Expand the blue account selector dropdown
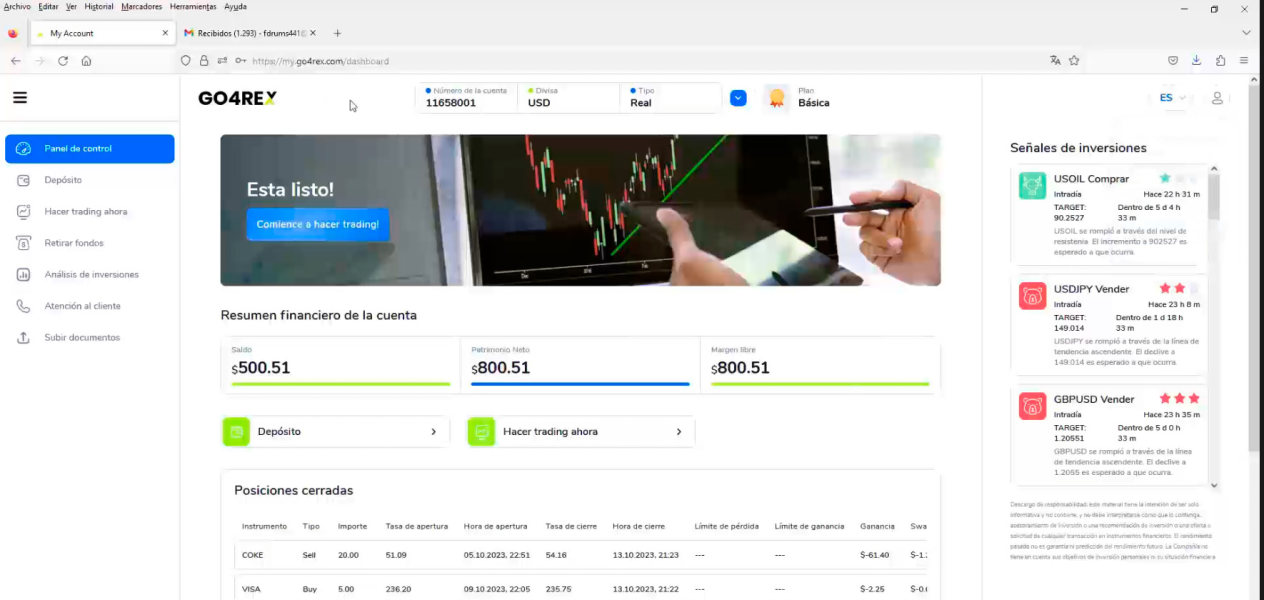Screen dimensions: 1264x600 click(738, 98)
